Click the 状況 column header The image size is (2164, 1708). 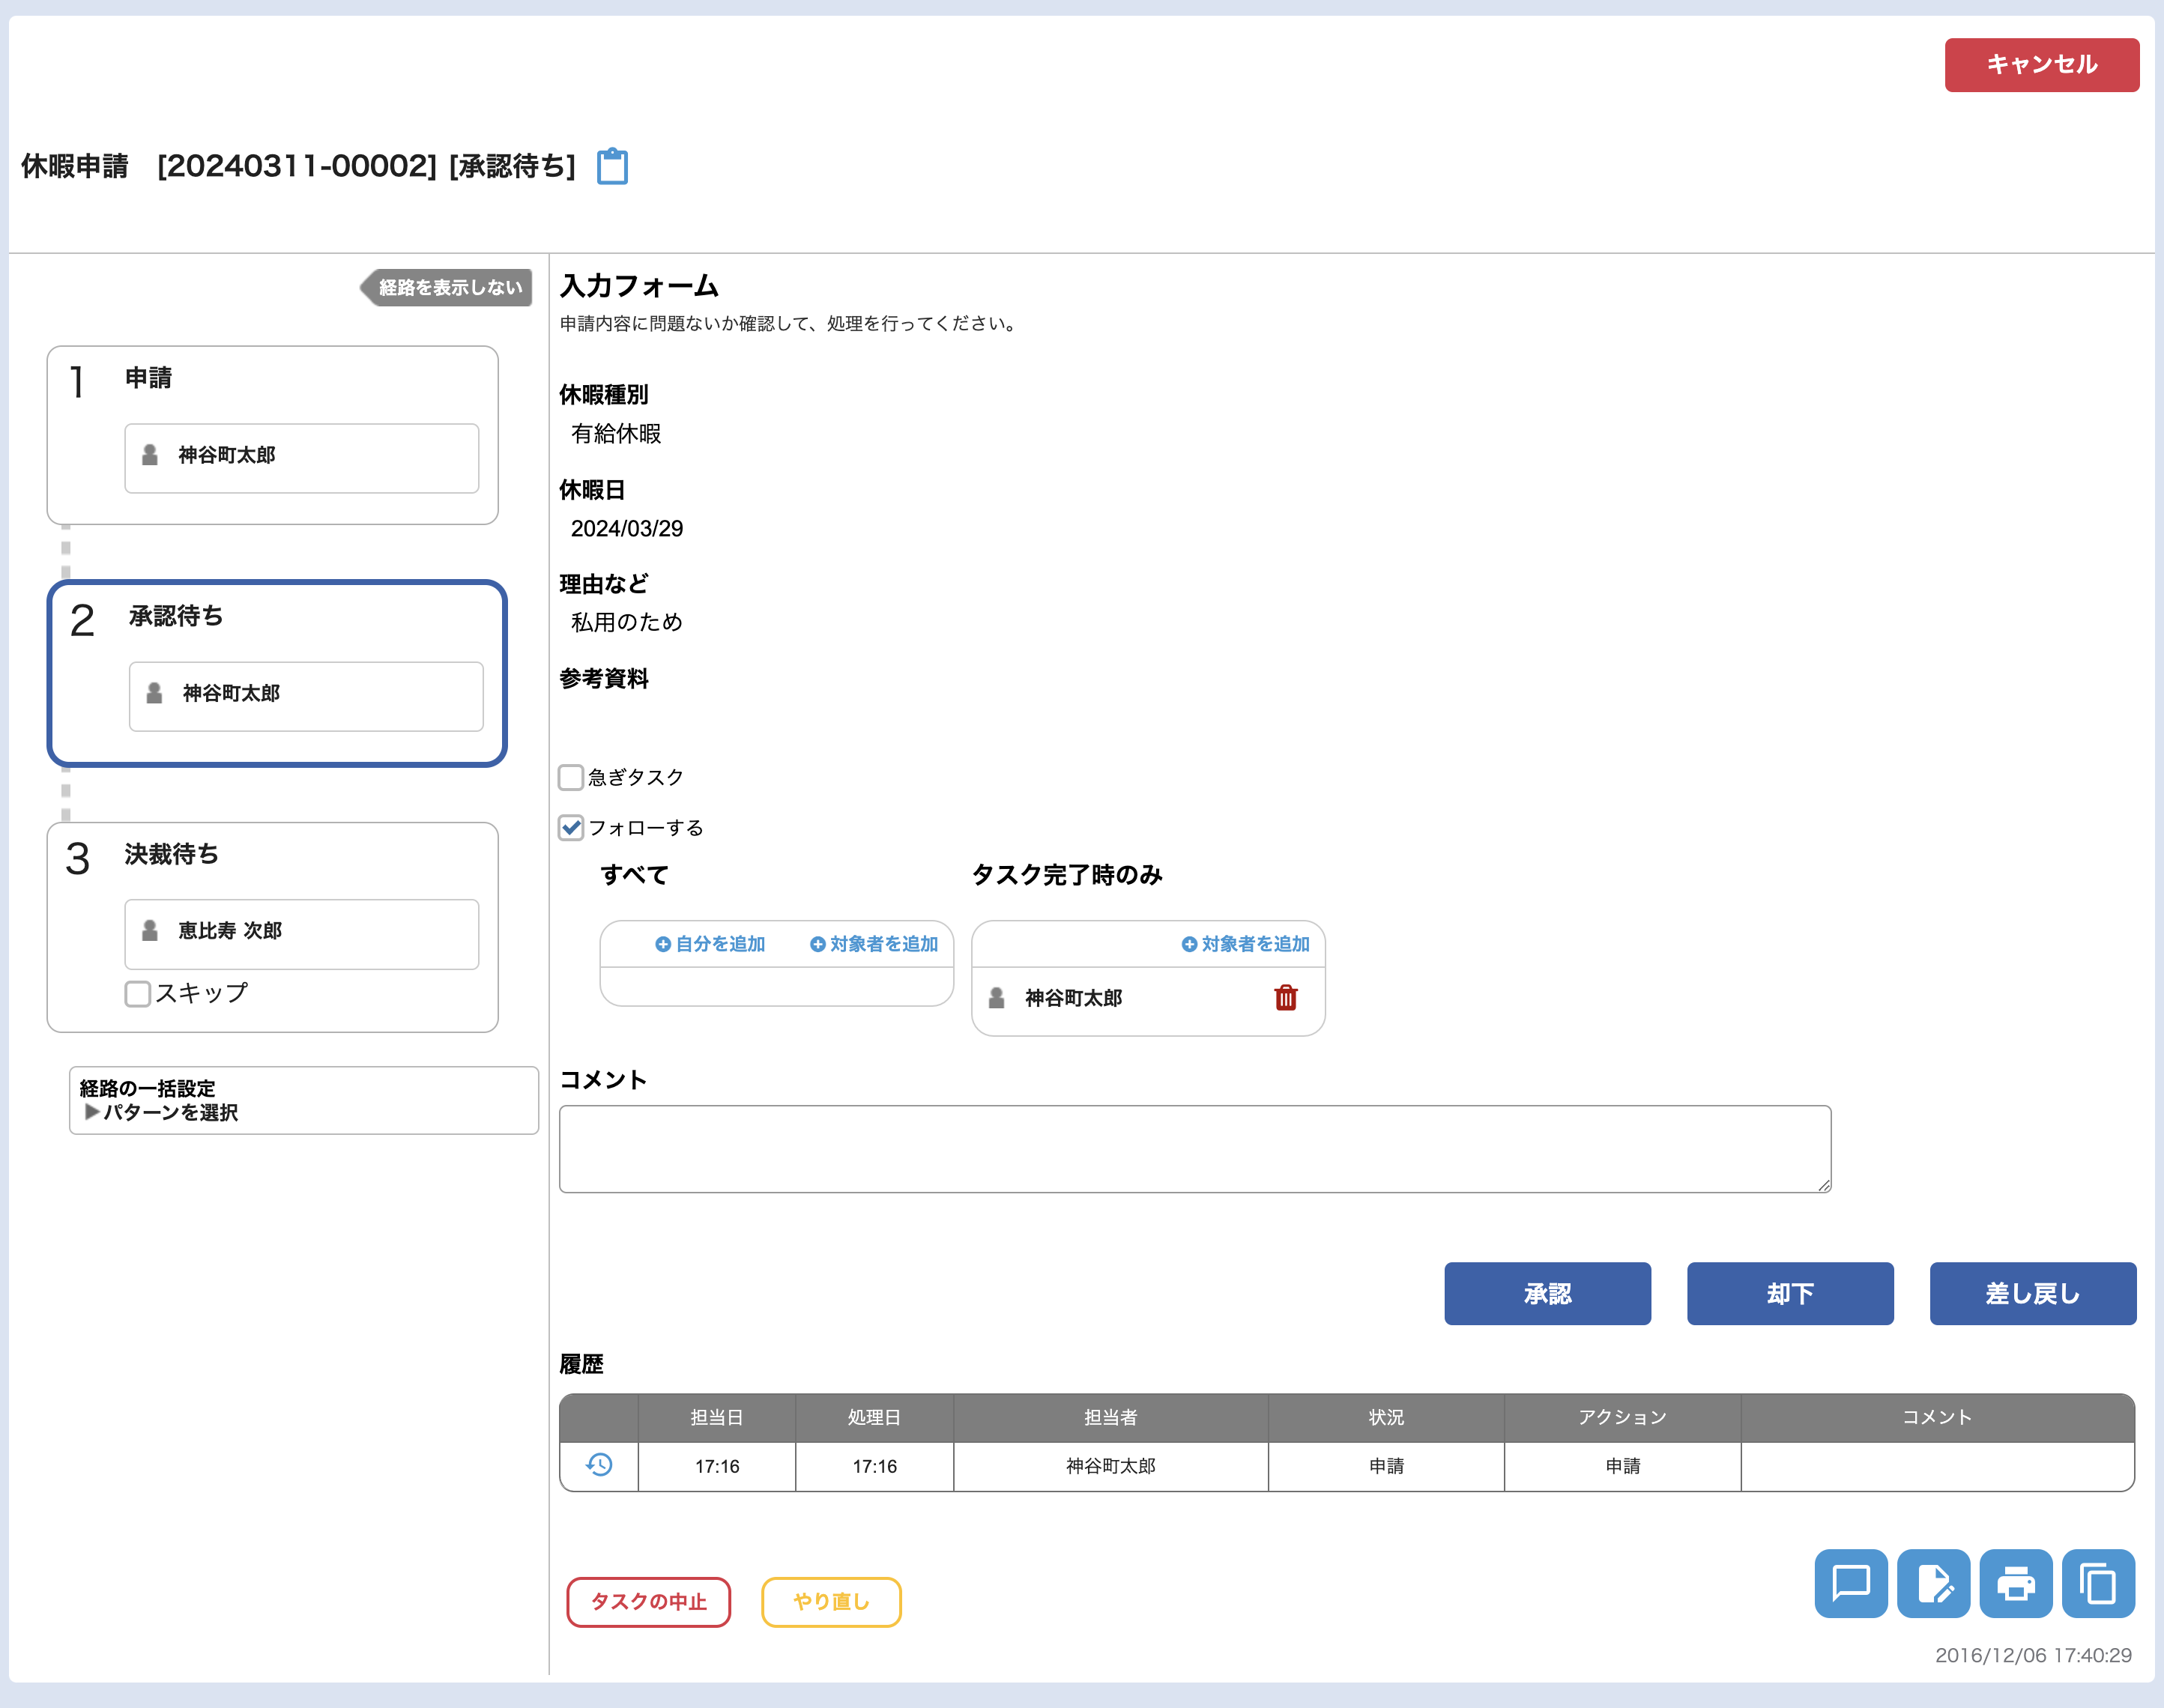tap(1386, 1417)
